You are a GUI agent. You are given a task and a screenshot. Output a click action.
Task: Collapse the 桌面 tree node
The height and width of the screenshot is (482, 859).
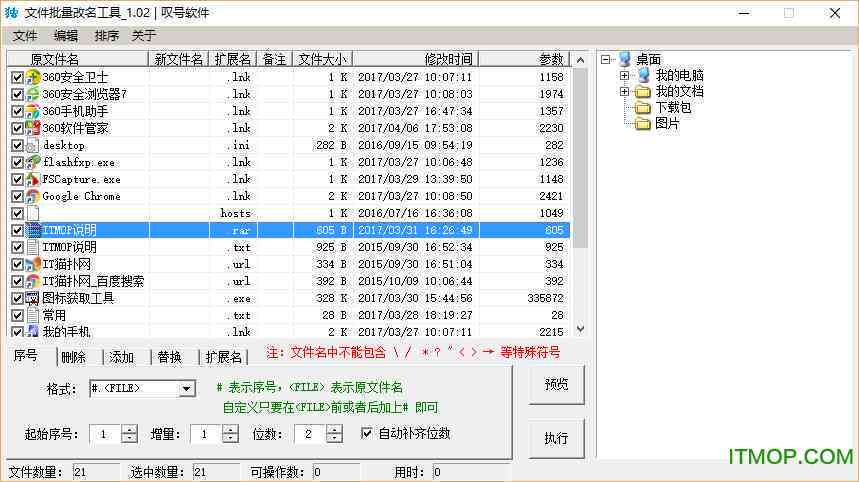[x=605, y=59]
